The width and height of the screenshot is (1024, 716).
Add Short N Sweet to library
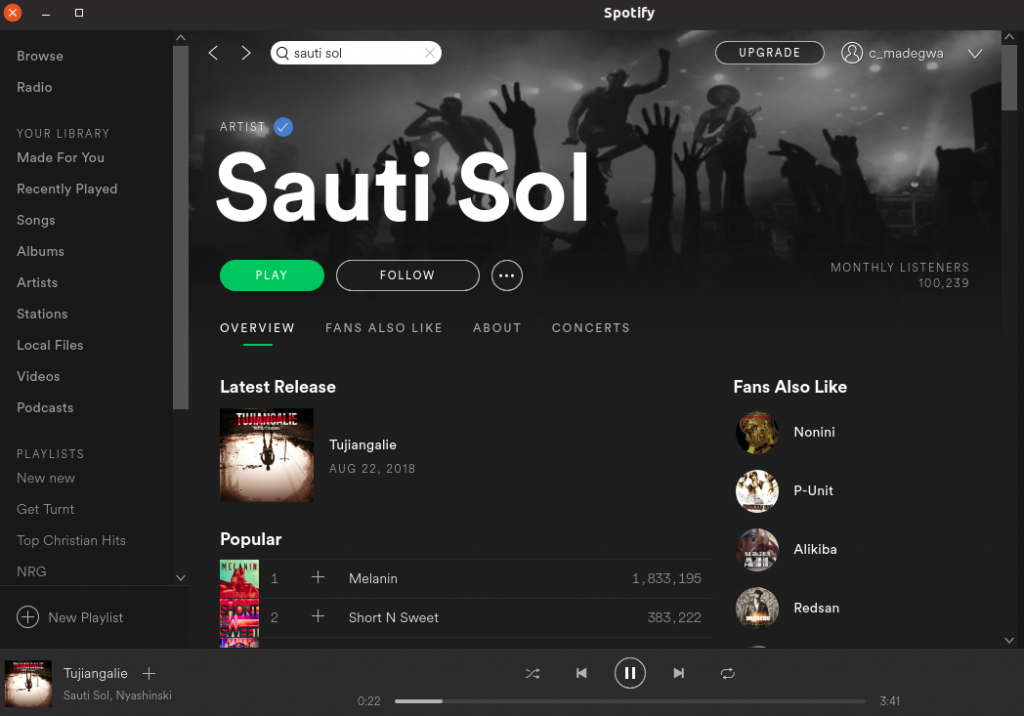click(318, 617)
